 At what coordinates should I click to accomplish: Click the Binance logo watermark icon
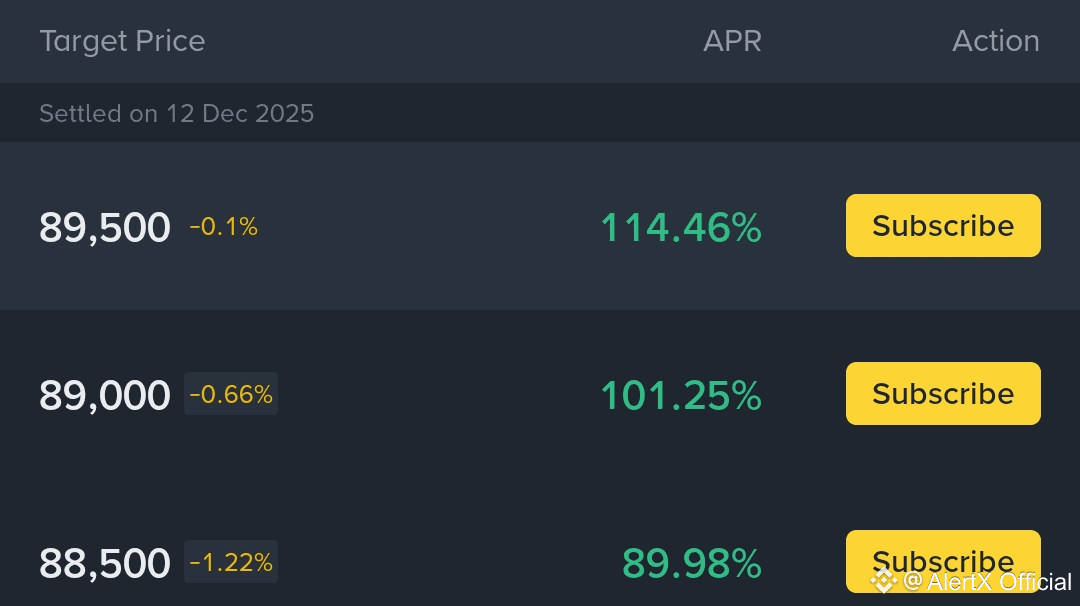[x=883, y=581]
